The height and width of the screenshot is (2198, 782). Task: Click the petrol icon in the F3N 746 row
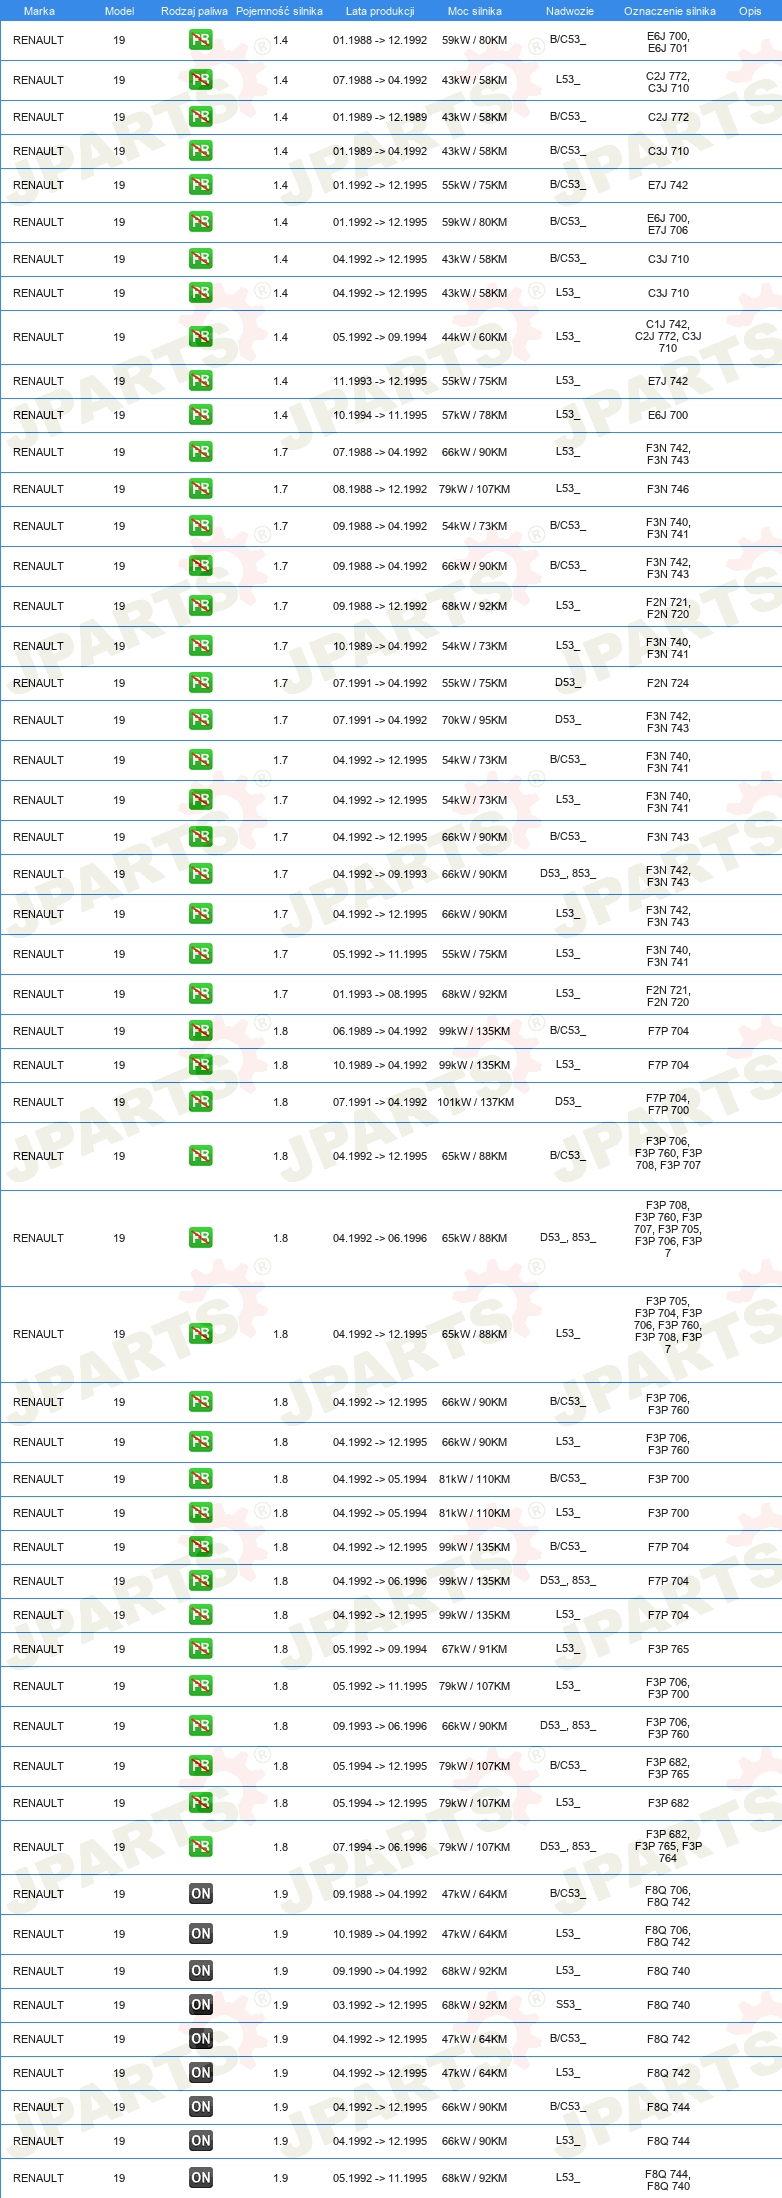(200, 489)
